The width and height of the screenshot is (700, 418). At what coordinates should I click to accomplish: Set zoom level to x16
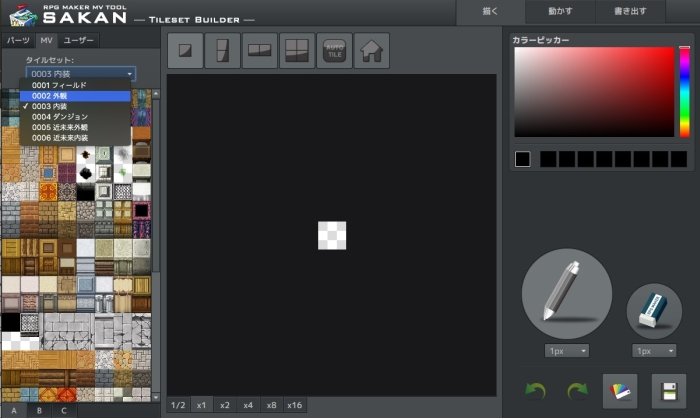tap(295, 405)
